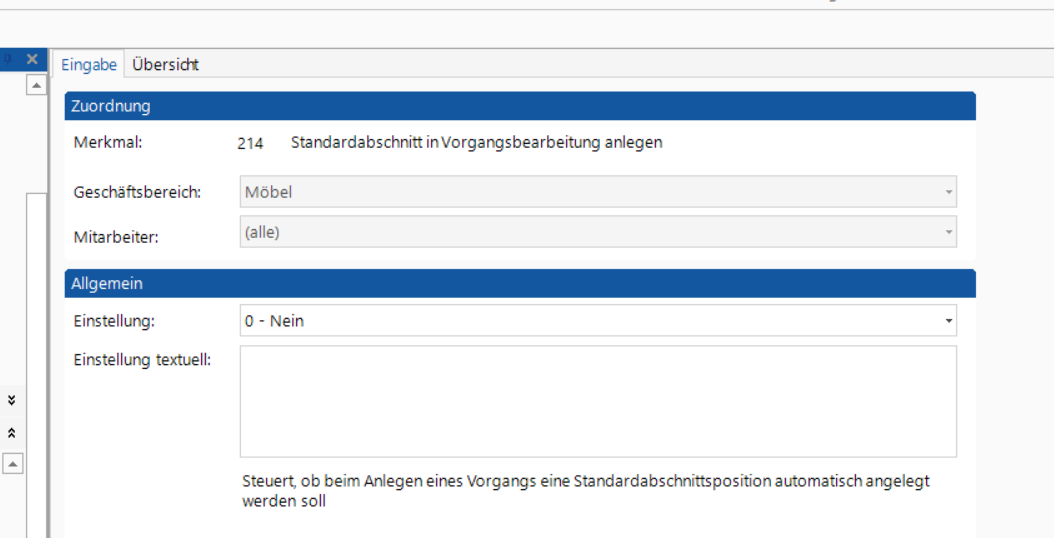Click into the Einstellung textuell text area
Image resolution: width=1054 pixels, height=538 pixels.
tap(598, 401)
